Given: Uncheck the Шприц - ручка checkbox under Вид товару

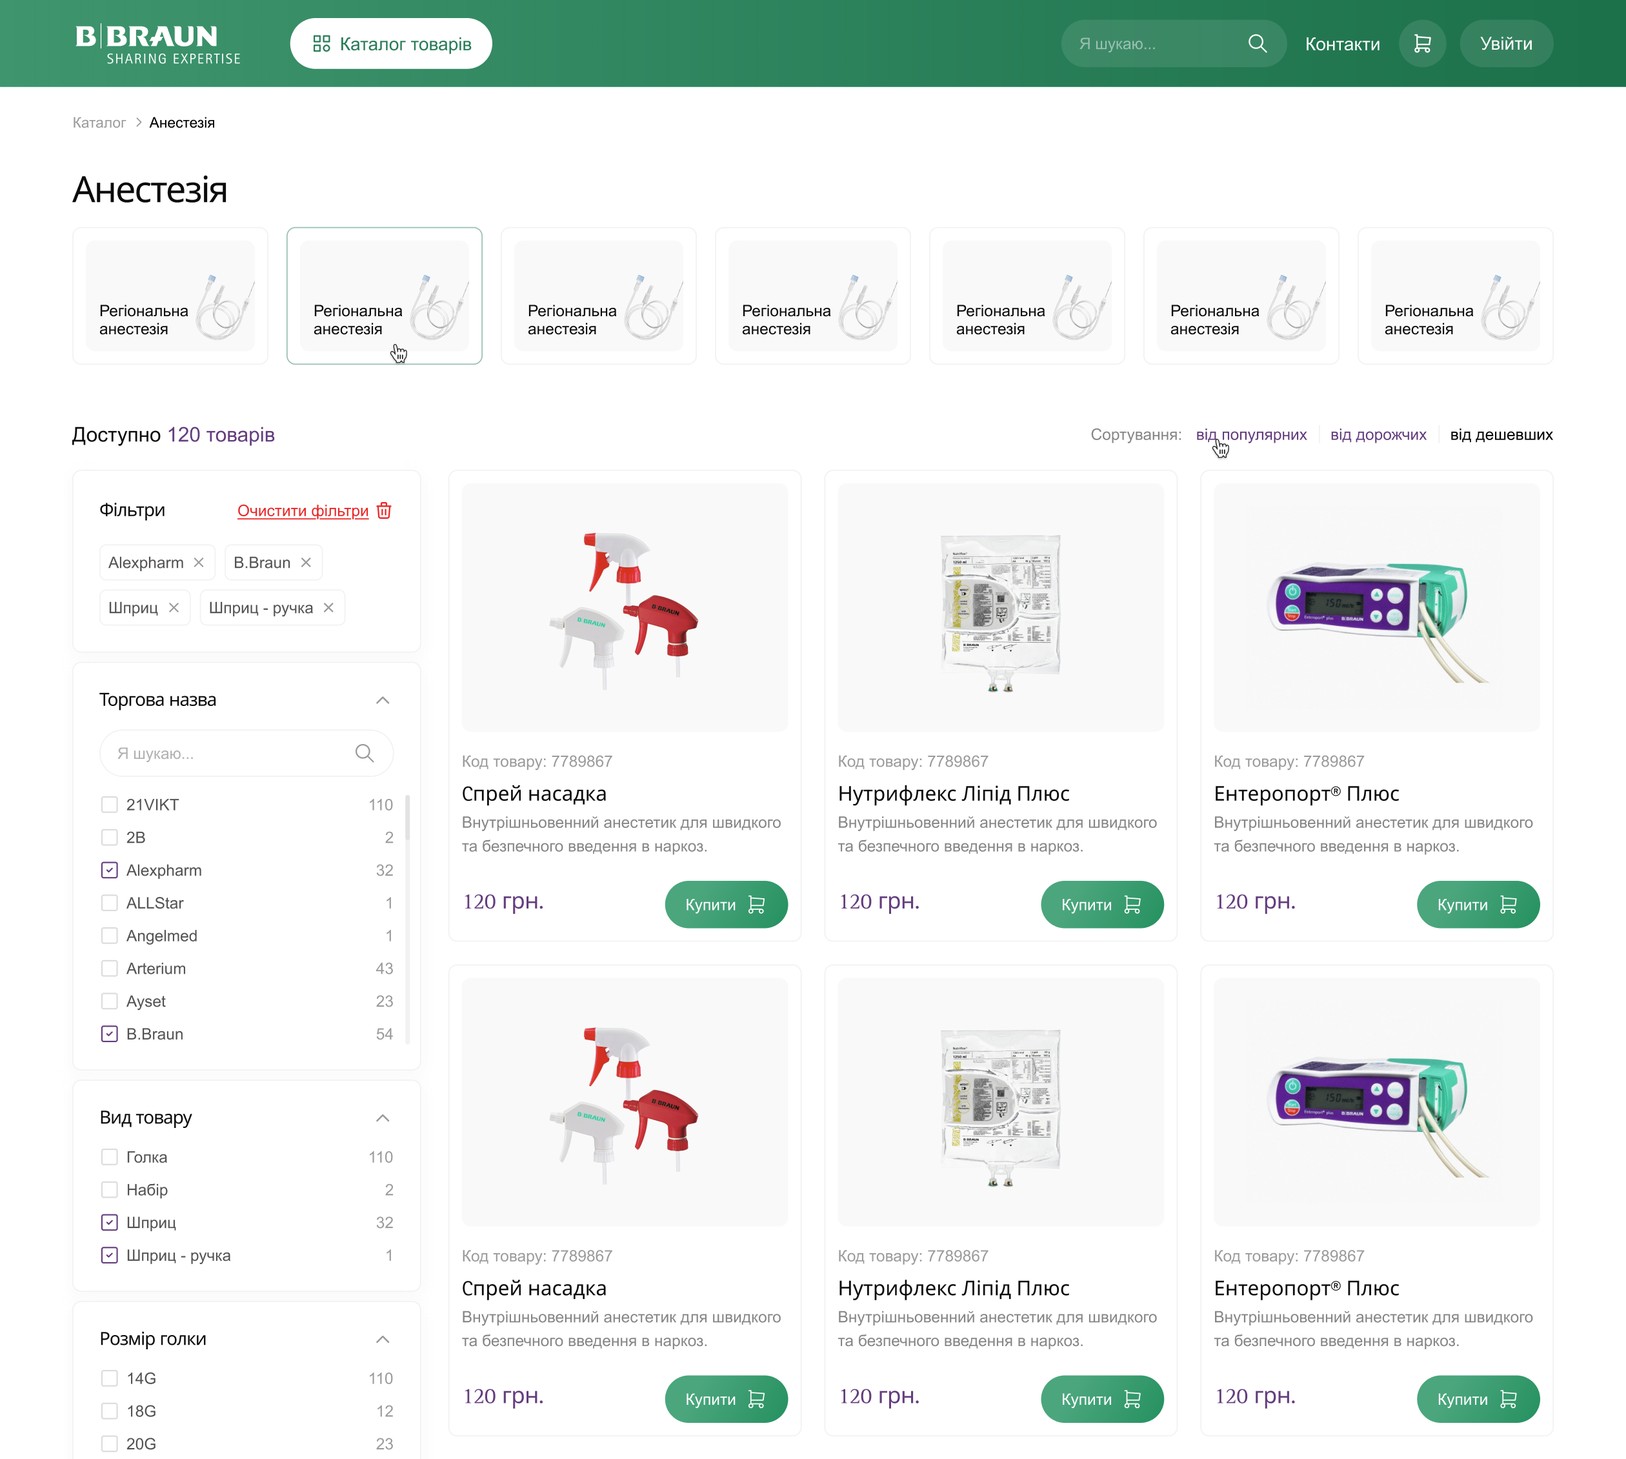Looking at the screenshot, I should [x=110, y=1256].
